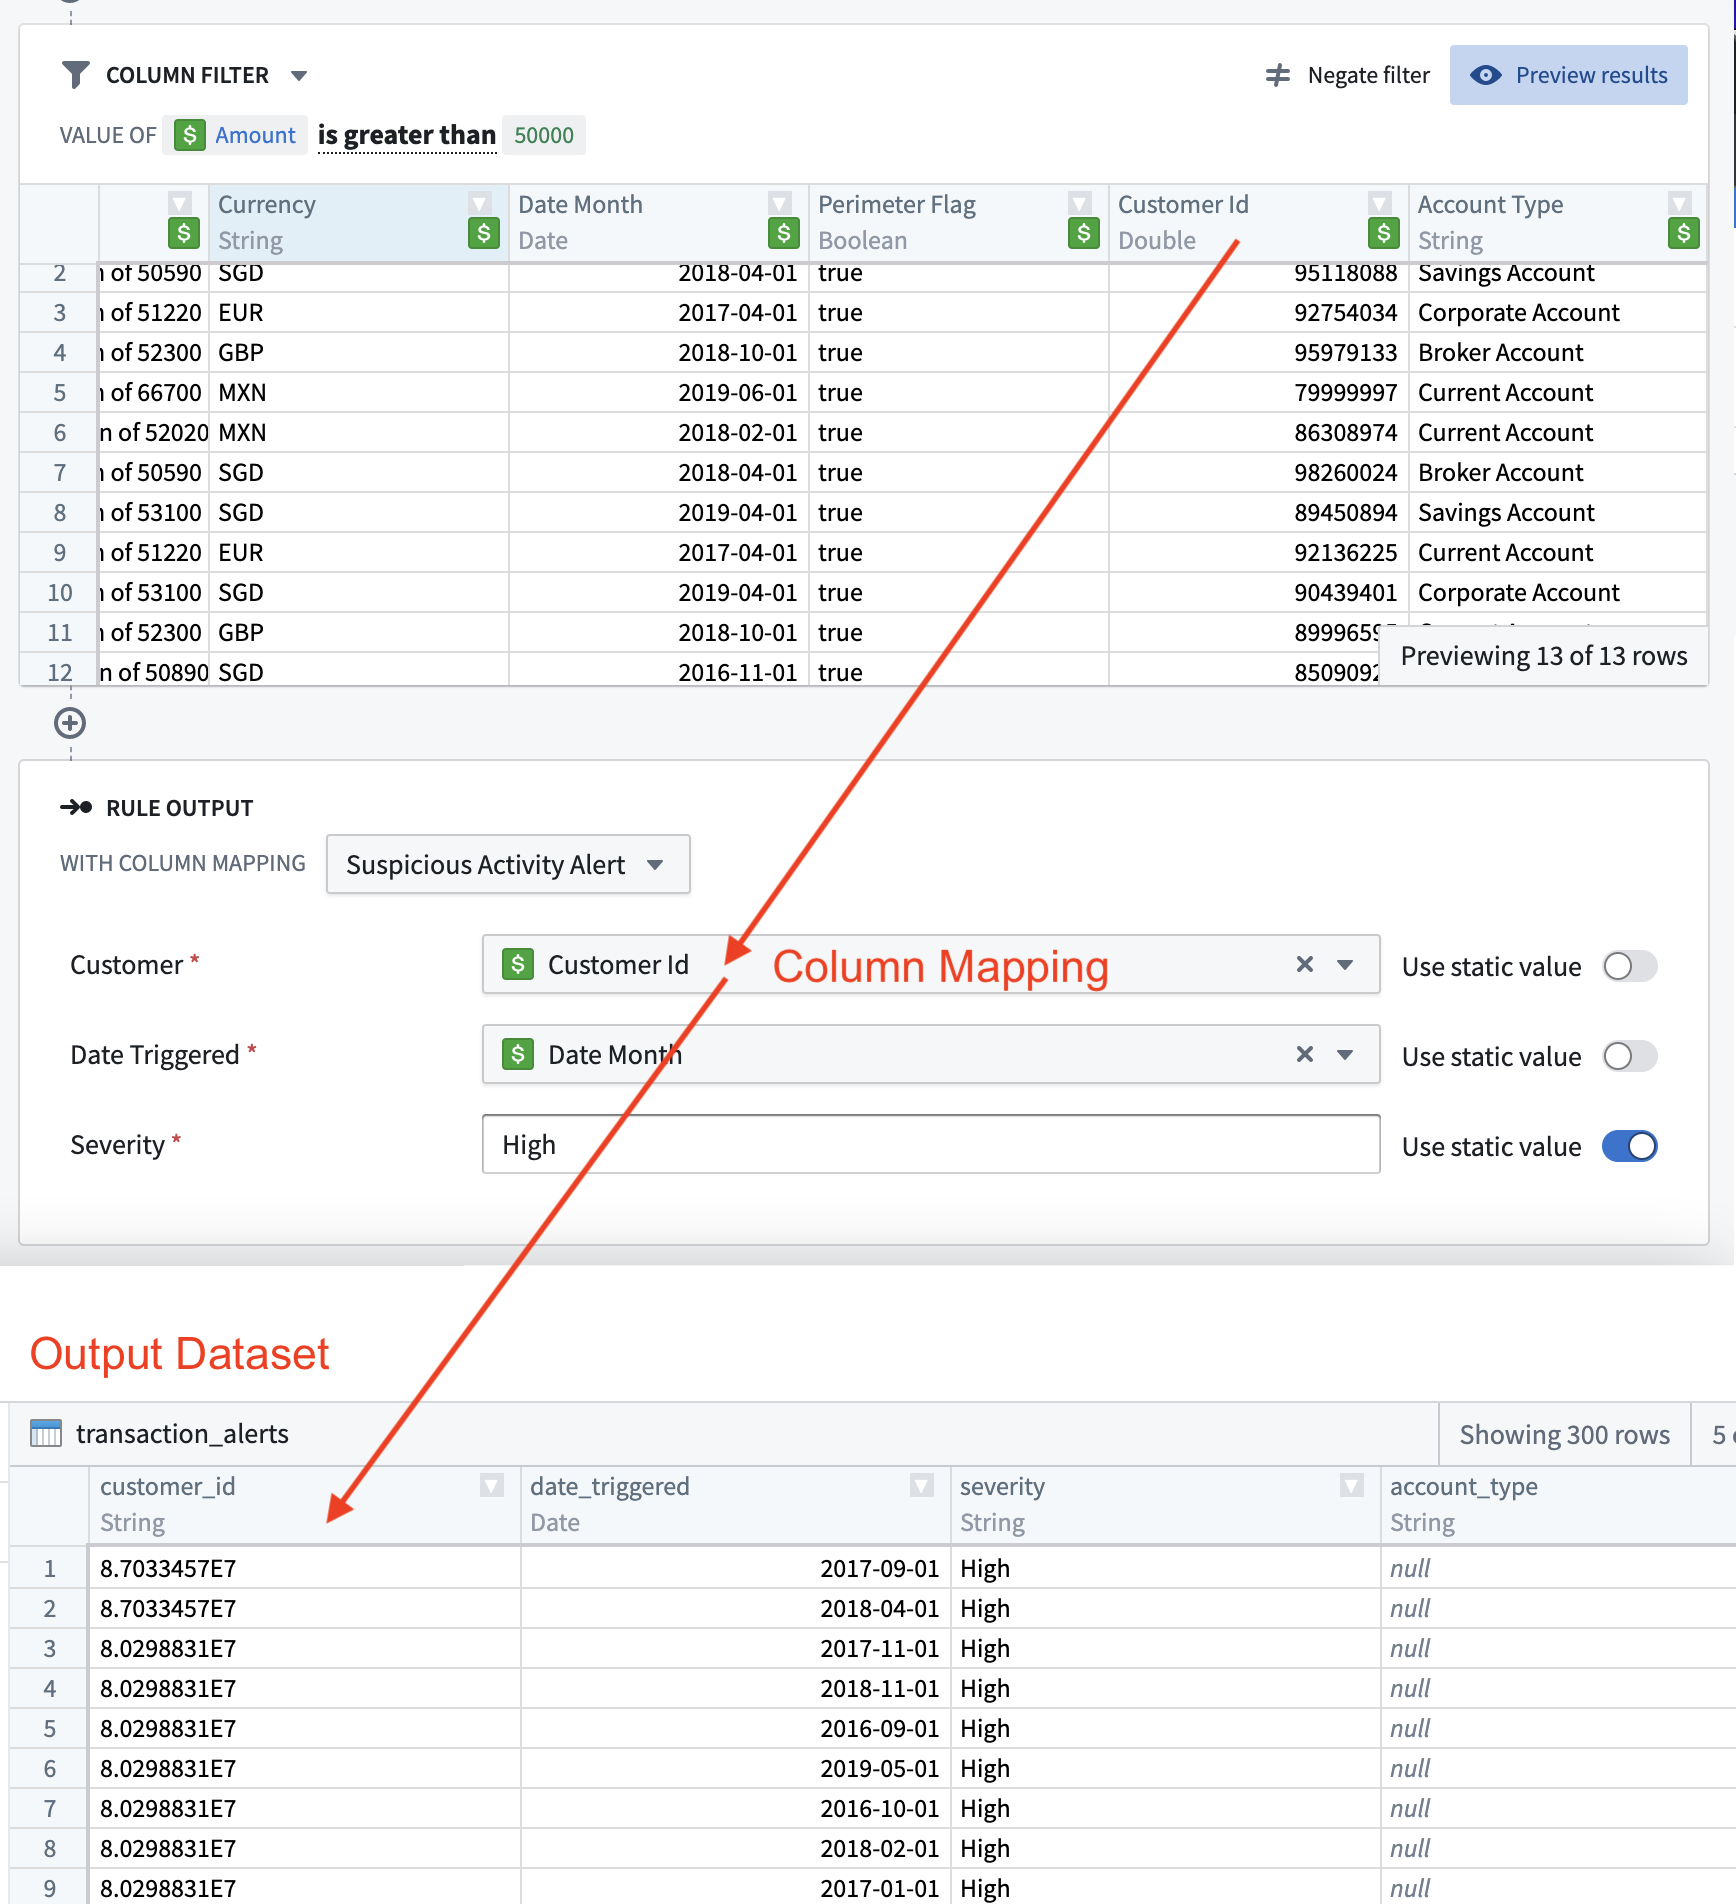Click the Column Filter funnel icon
Viewport: 1736px width, 1904px height.
75,75
